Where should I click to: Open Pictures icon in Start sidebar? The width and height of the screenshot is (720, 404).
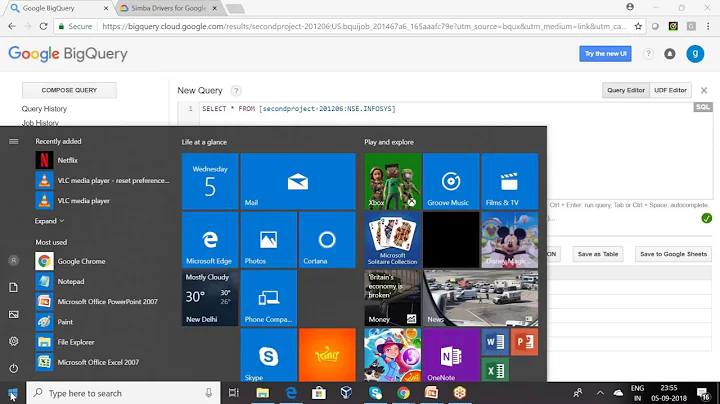pyautogui.click(x=14, y=314)
